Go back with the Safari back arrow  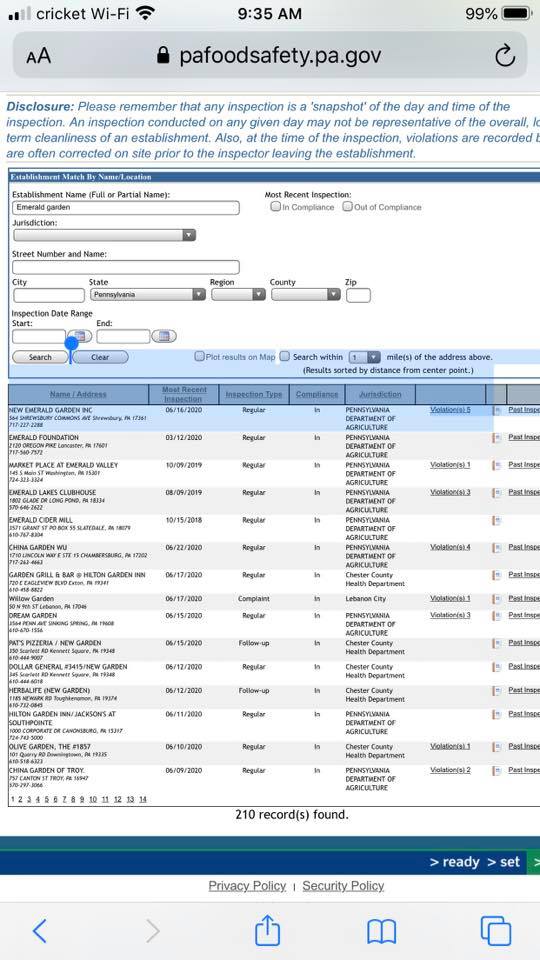39,931
